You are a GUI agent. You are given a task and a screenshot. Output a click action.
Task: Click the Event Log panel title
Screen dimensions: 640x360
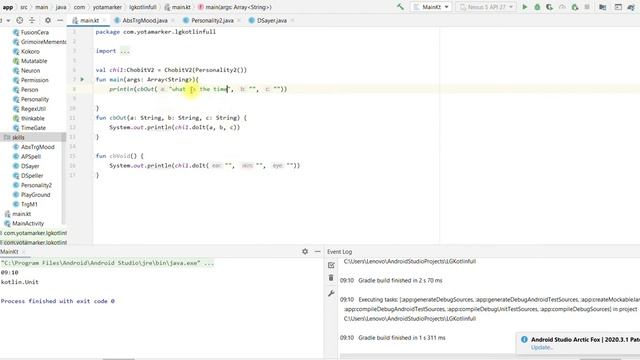click(339, 252)
